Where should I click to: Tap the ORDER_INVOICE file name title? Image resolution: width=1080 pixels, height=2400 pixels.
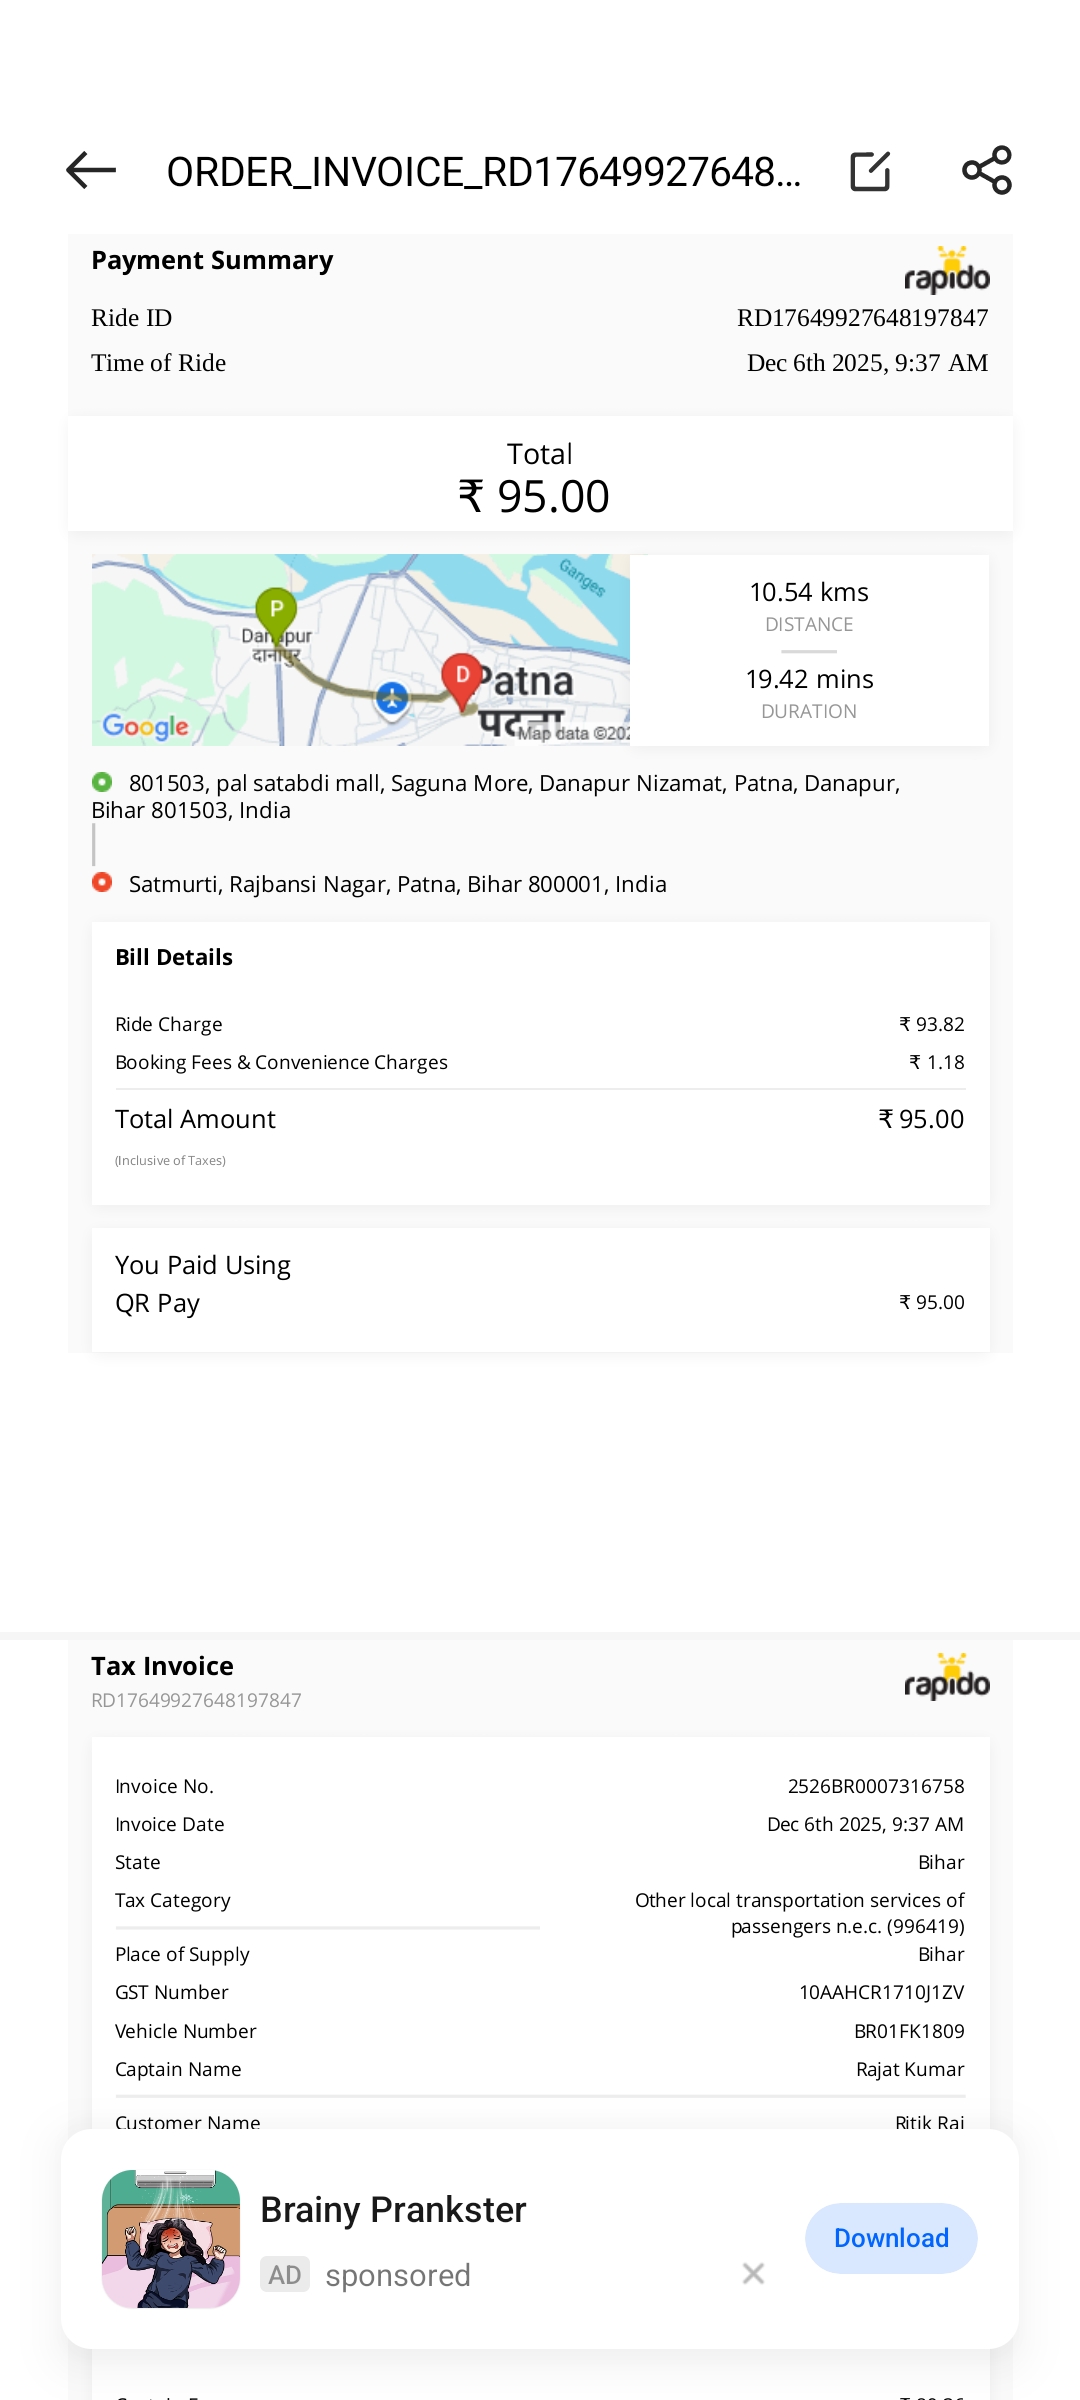point(483,172)
